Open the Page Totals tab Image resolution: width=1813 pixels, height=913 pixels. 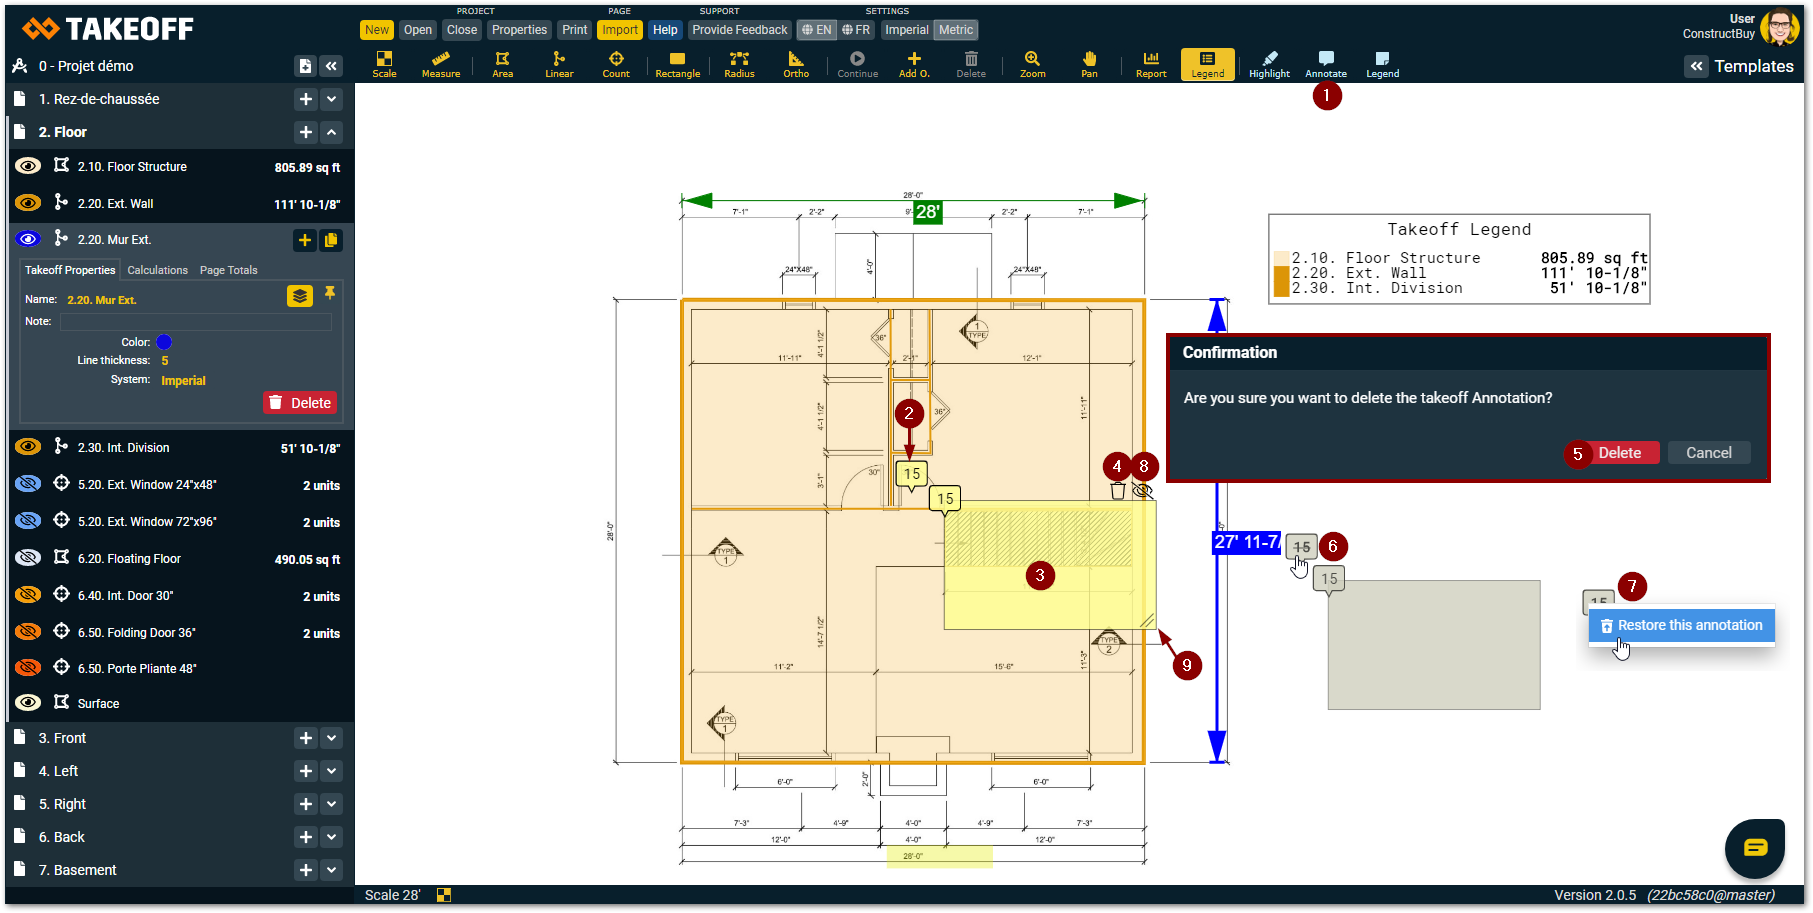point(228,270)
